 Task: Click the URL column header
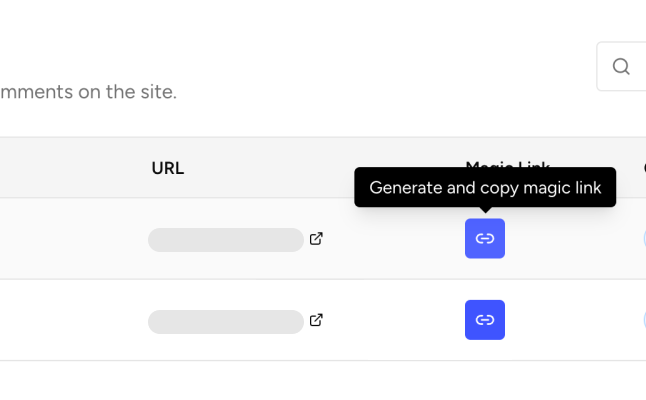168,168
